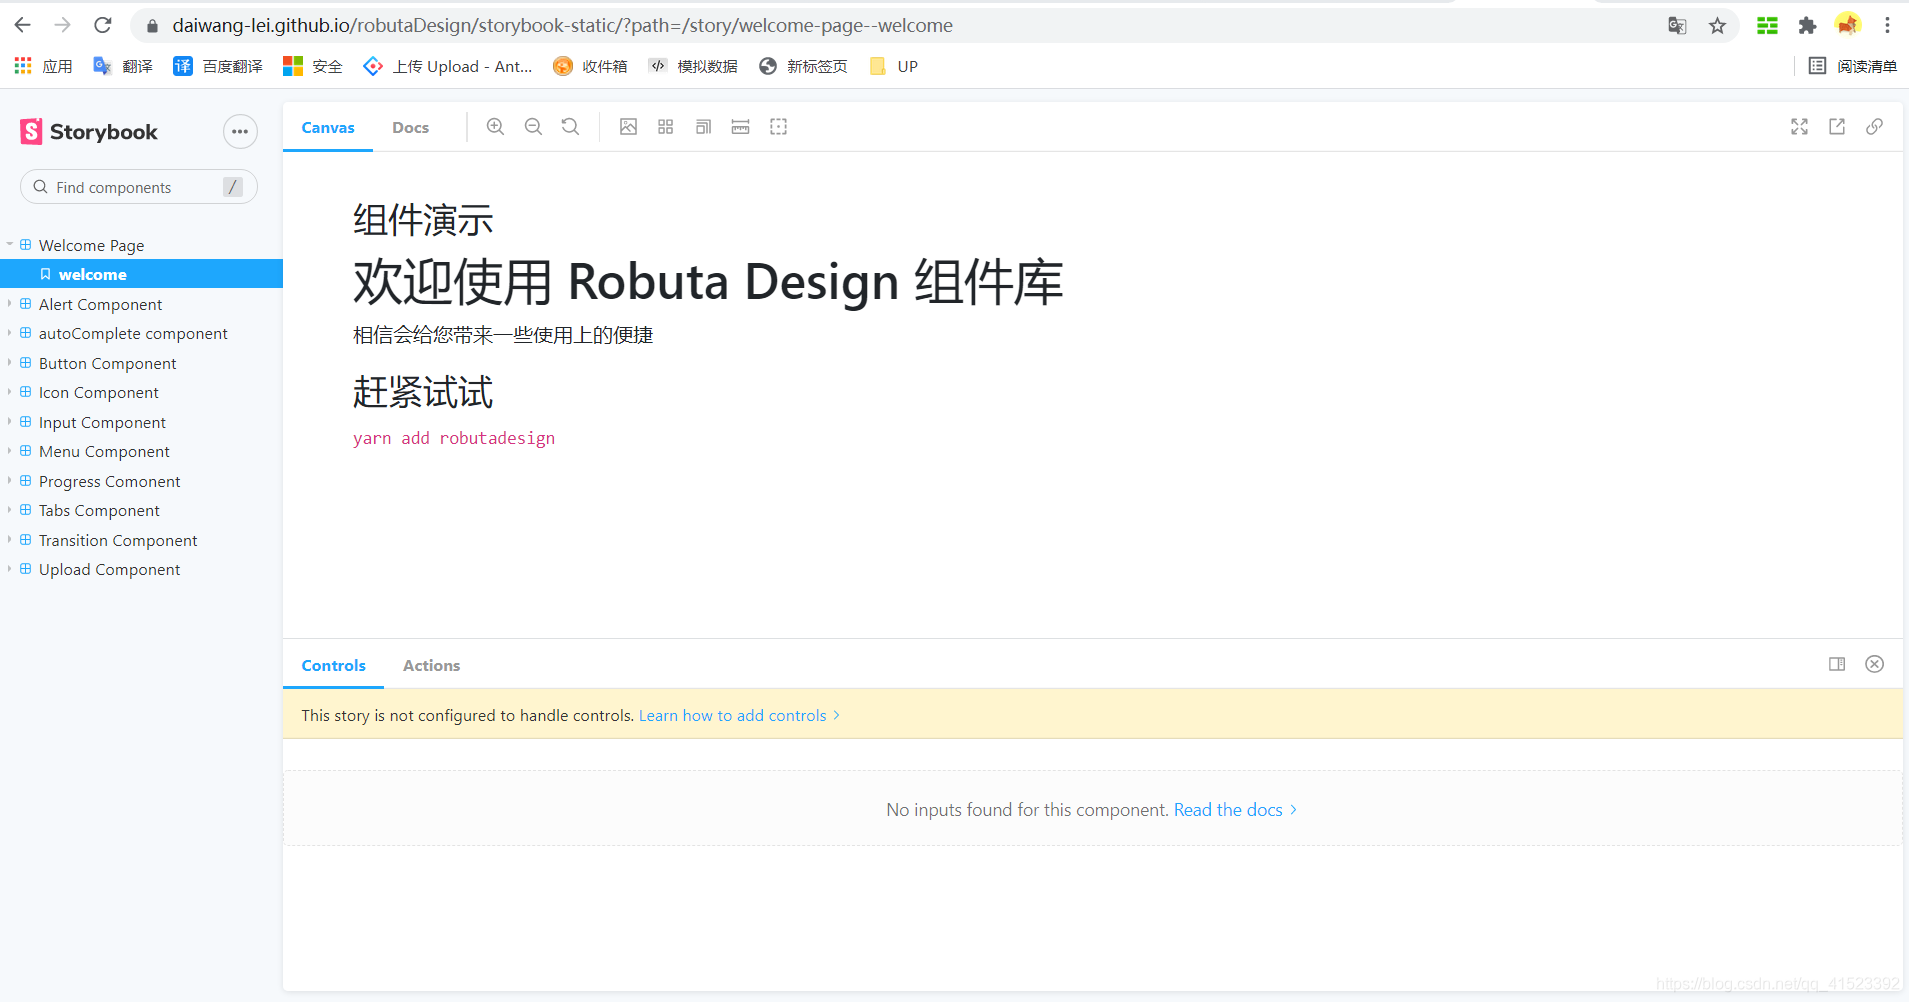Toggle outlines on preview
The image size is (1909, 1002).
coord(778,127)
